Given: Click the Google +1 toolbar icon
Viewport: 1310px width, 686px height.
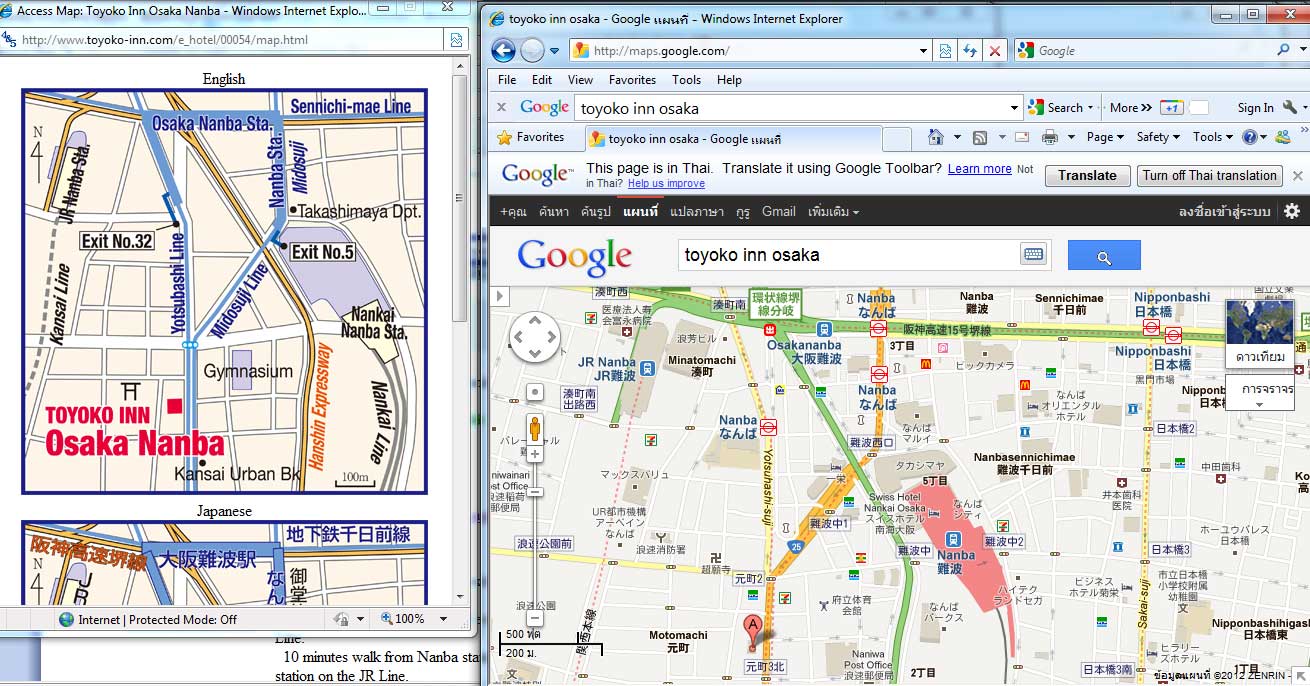Looking at the screenshot, I should click(x=1172, y=108).
